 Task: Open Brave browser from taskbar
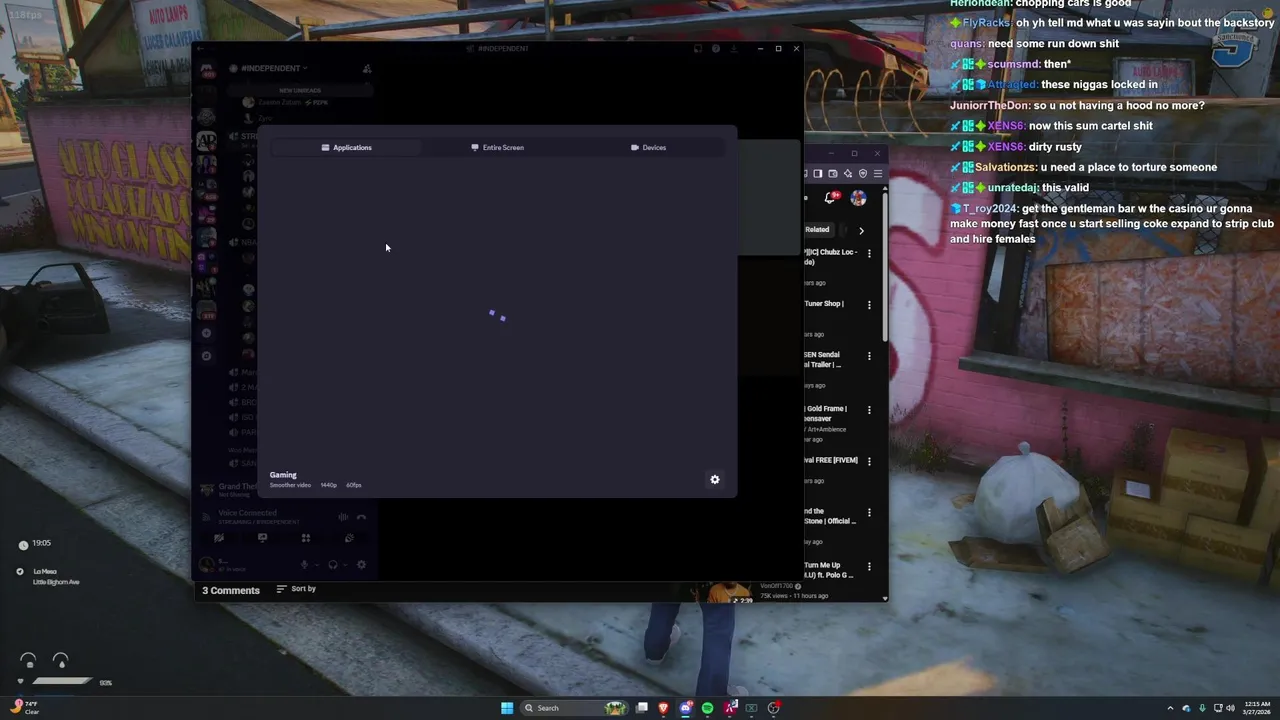click(663, 708)
